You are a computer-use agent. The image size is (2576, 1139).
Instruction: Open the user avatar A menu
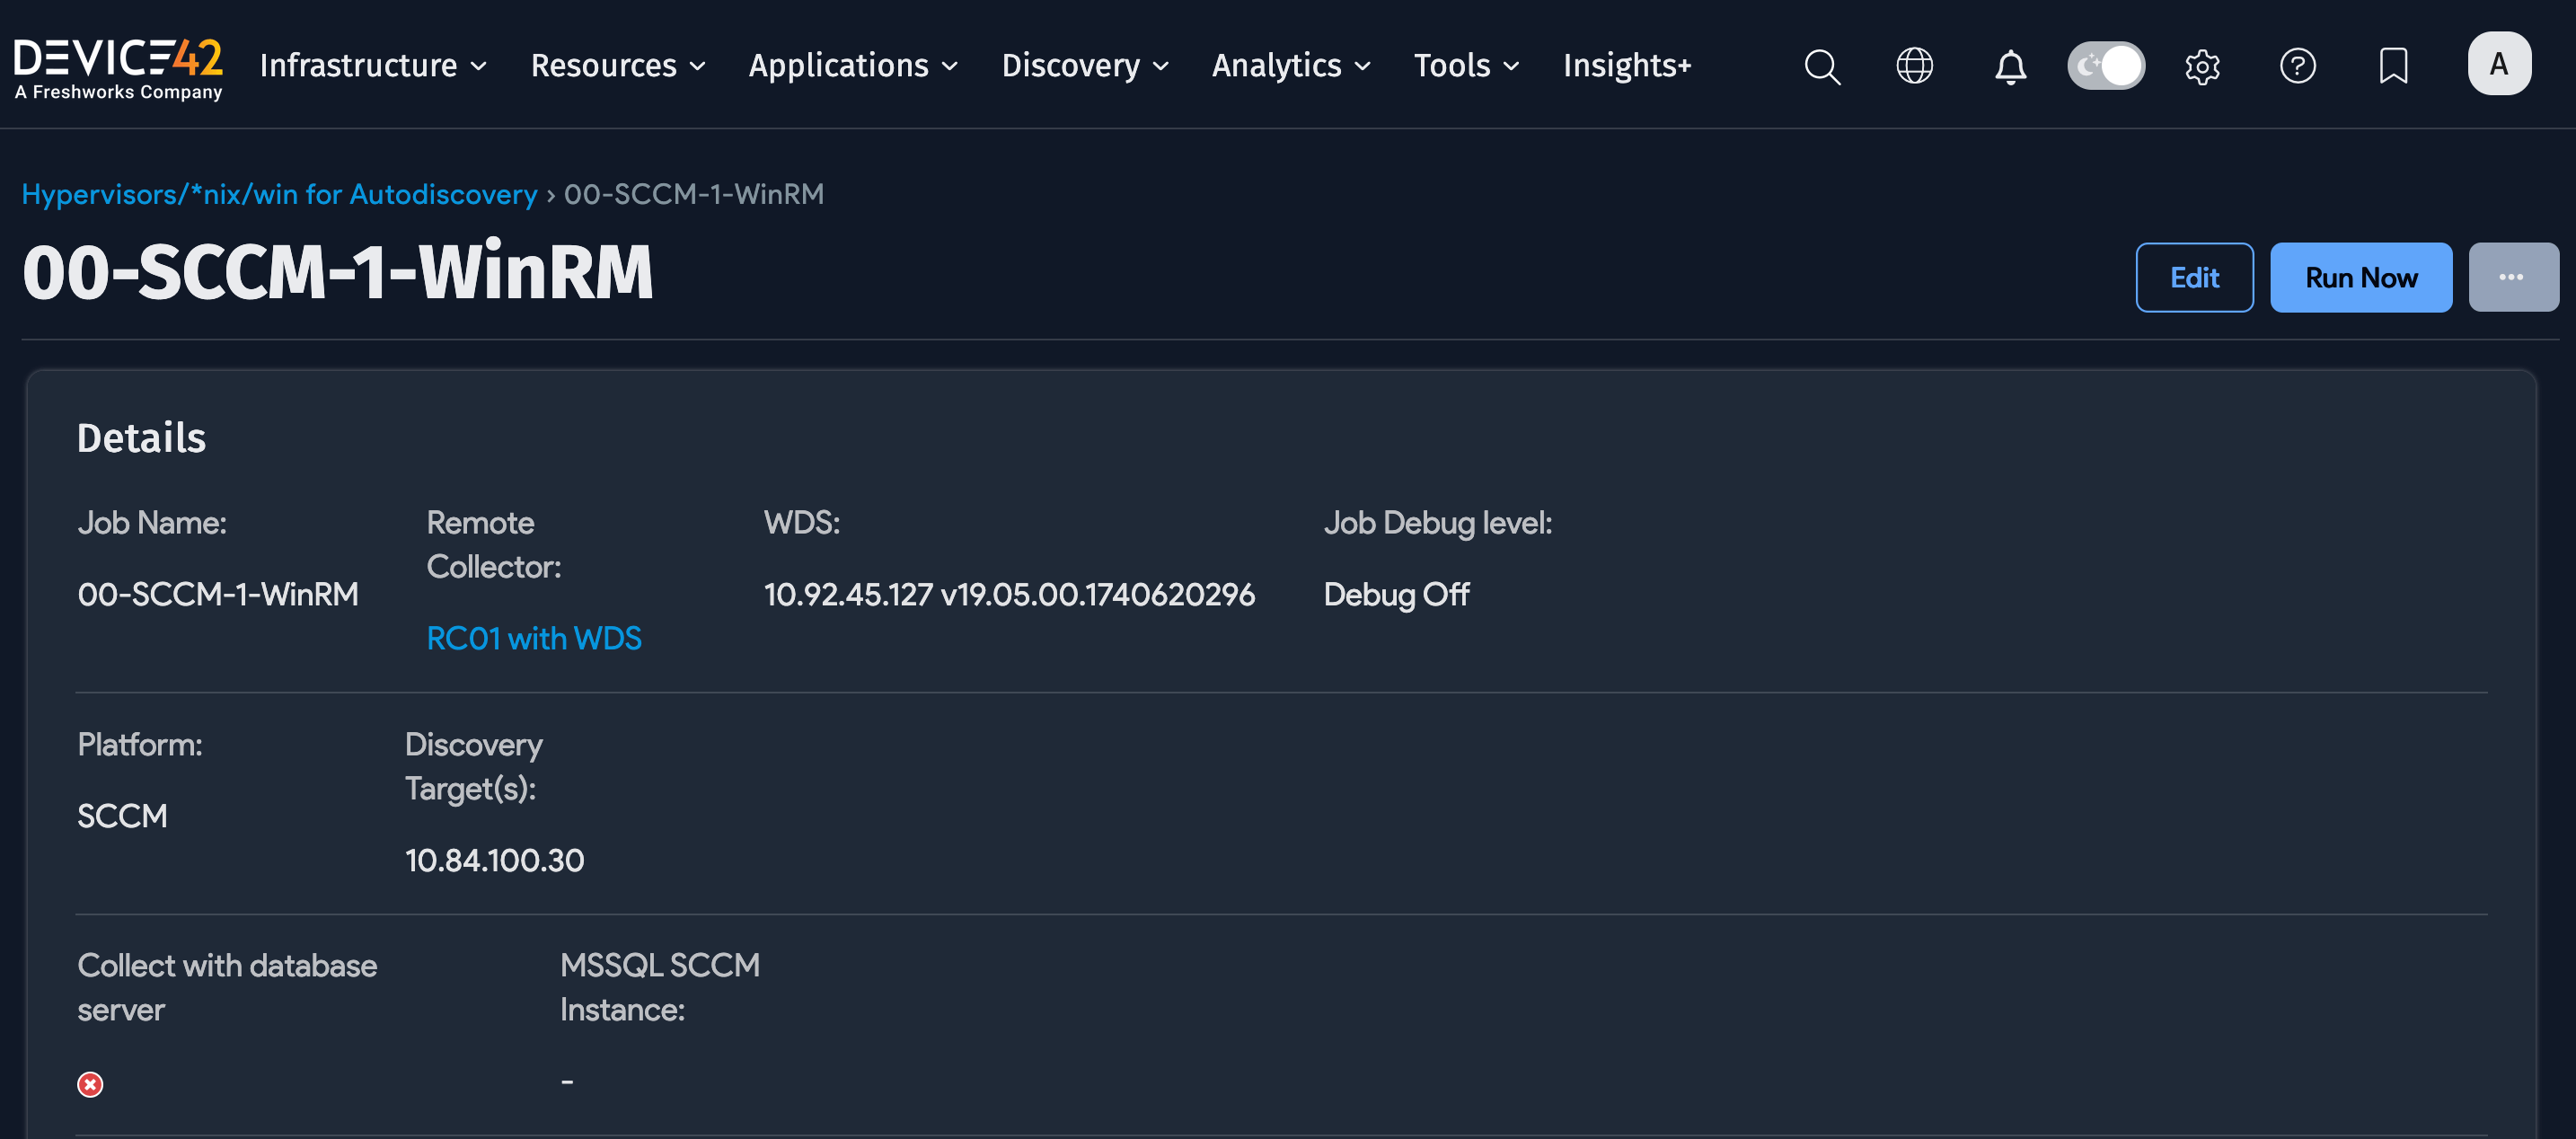(x=2498, y=64)
